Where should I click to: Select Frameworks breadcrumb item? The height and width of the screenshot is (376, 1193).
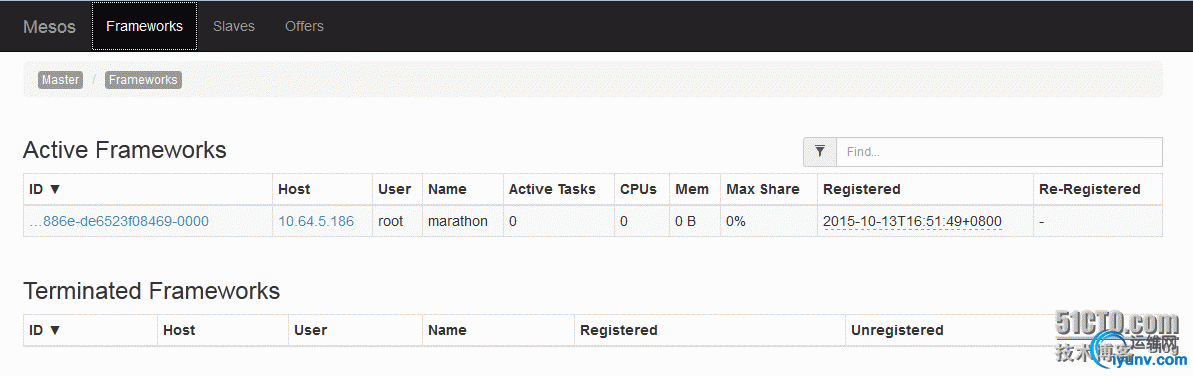tap(143, 80)
